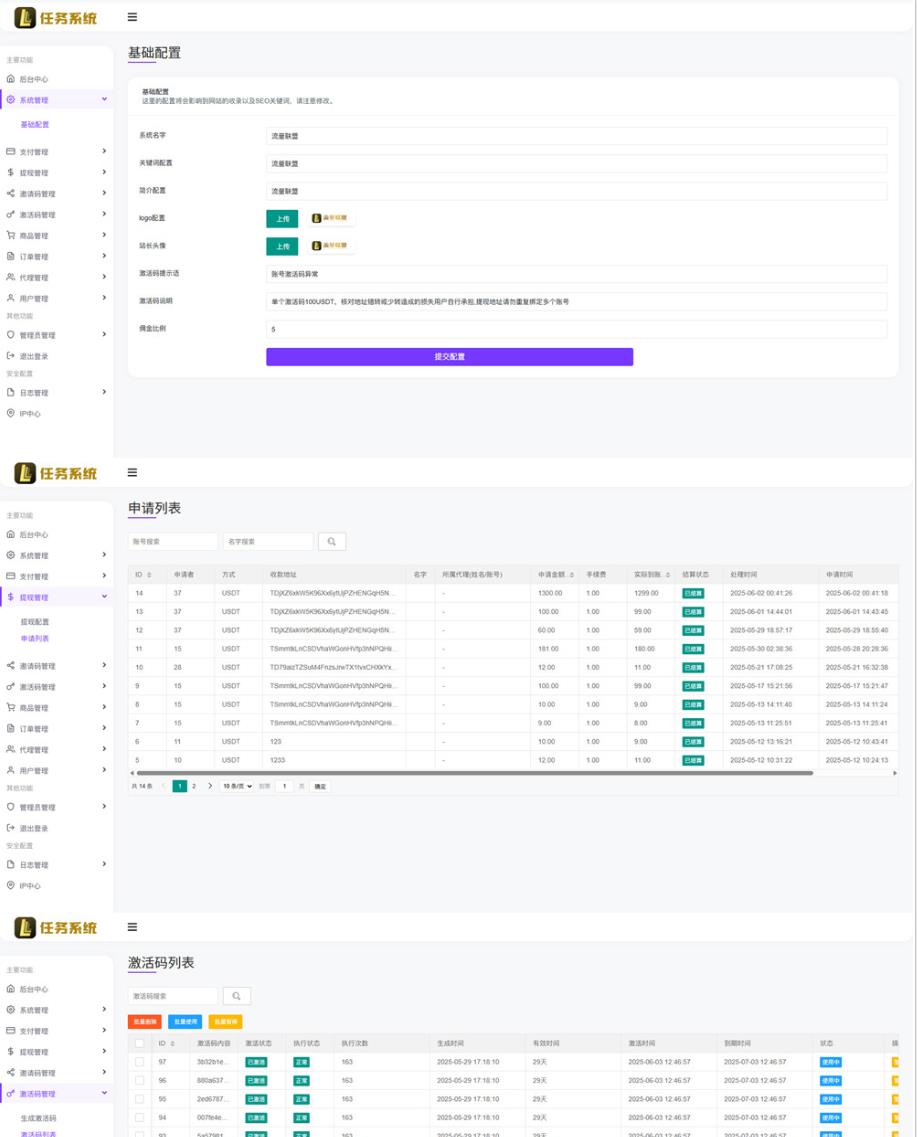Click 商品管理 cart icon in 基础配置 page sidebar
This screenshot has width=917, height=1137.
pos(11,236)
